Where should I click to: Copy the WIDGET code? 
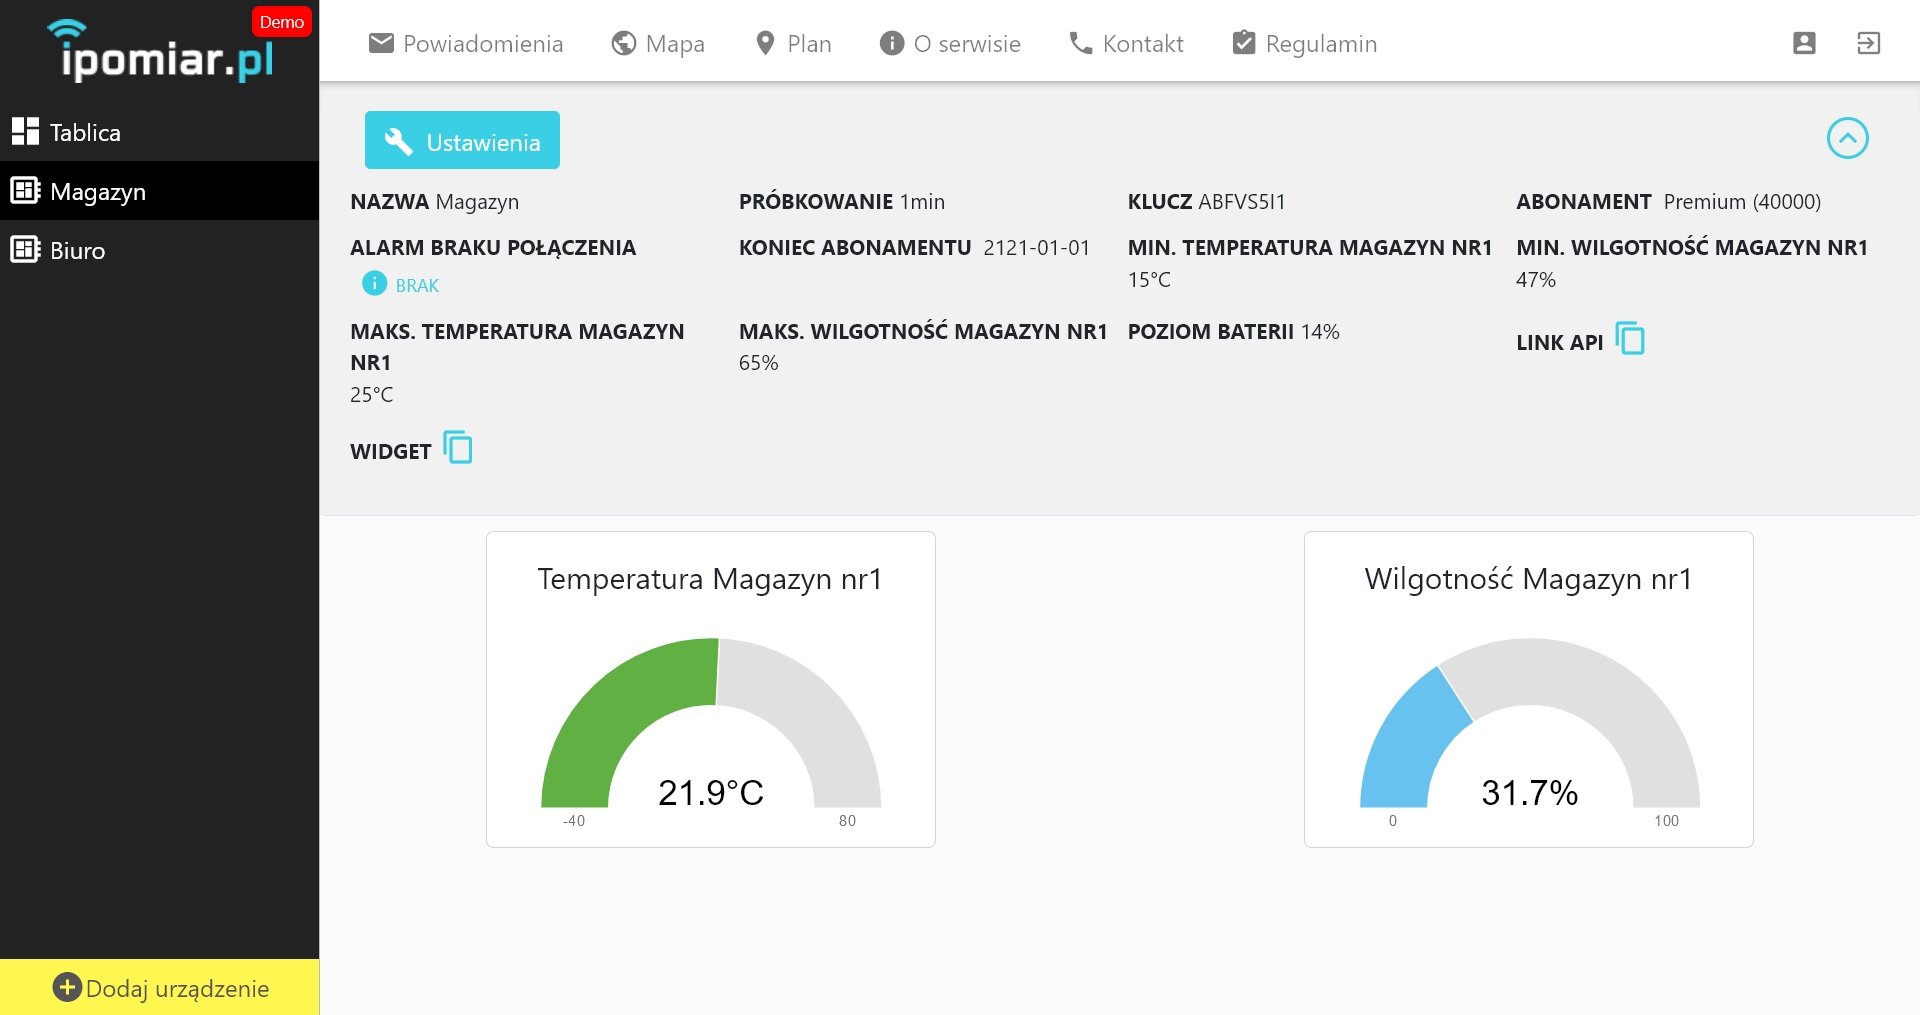point(458,447)
